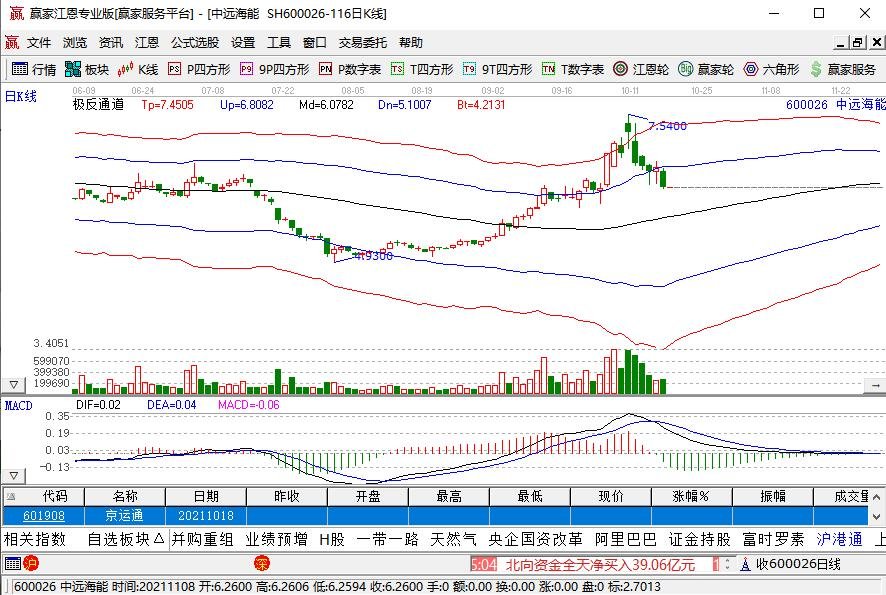The width and height of the screenshot is (886, 595).
Task: Switch to the 一带一路 tab
Action: tap(387, 540)
